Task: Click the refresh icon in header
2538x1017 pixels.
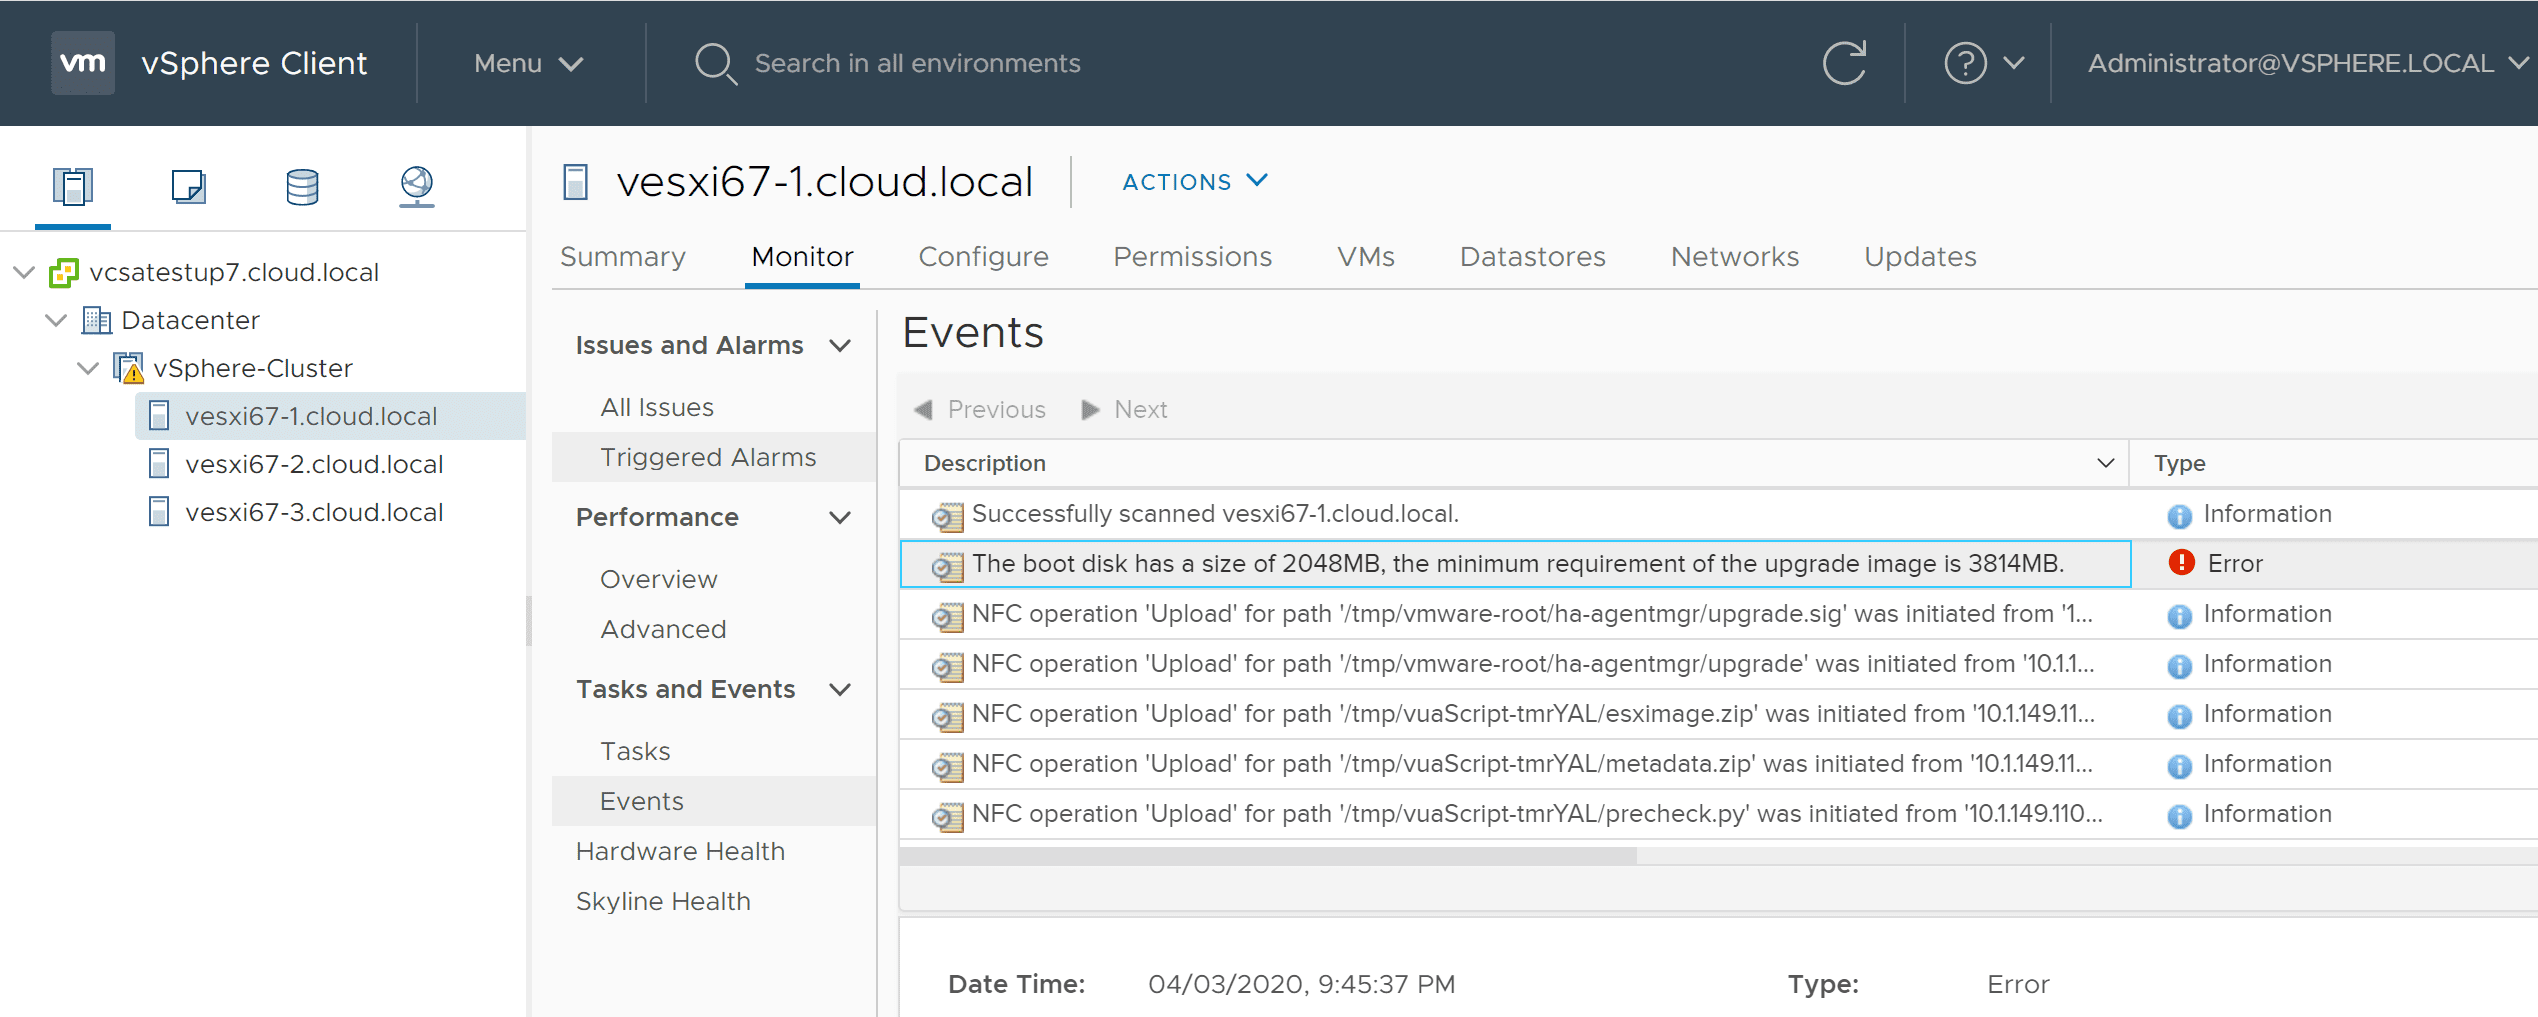Action: tap(1844, 63)
